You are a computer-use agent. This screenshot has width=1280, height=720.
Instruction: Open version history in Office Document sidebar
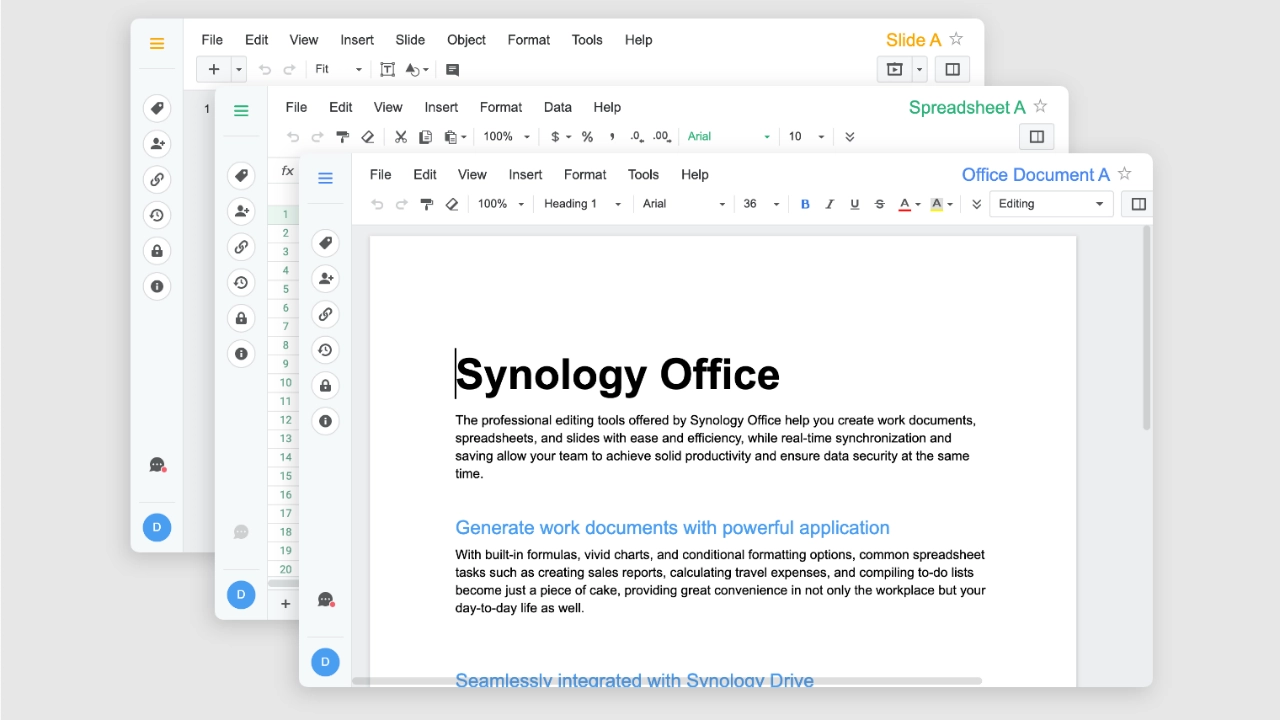[x=325, y=350]
